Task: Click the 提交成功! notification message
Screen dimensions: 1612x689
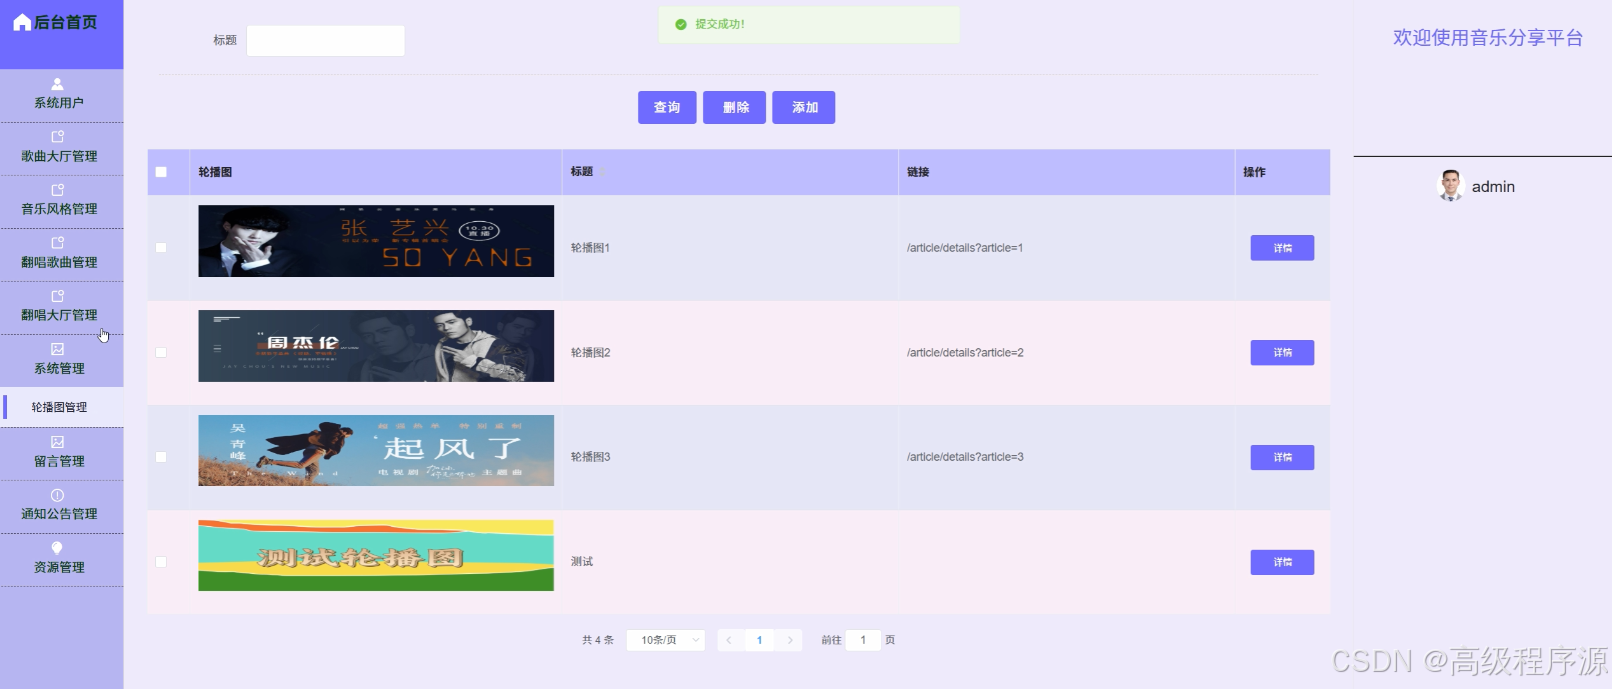Action: [720, 24]
